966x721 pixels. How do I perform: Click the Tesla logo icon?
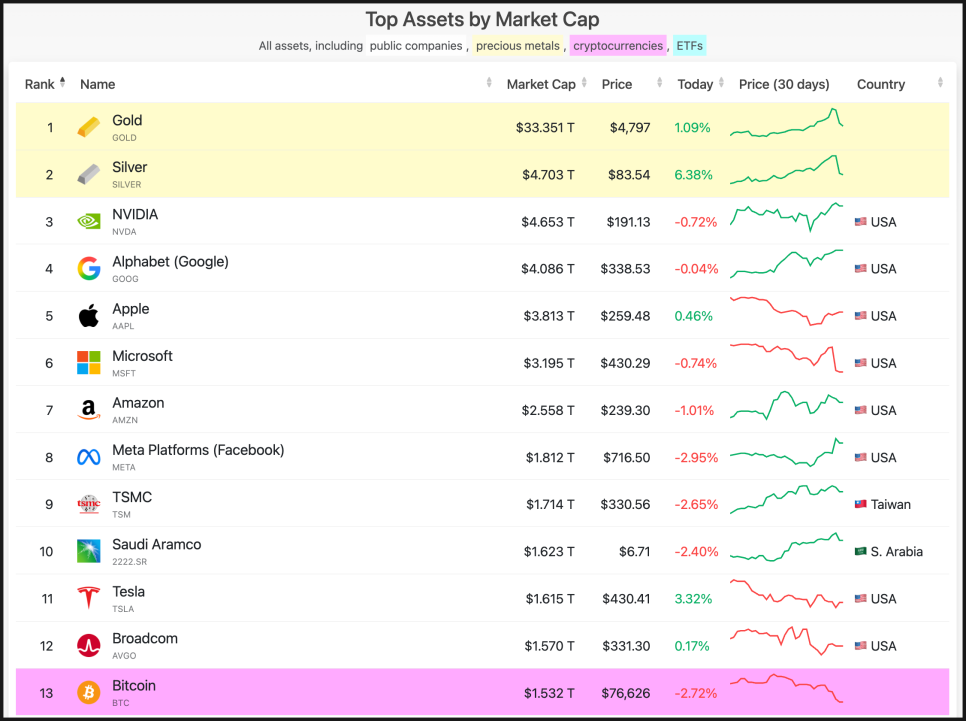click(89, 599)
